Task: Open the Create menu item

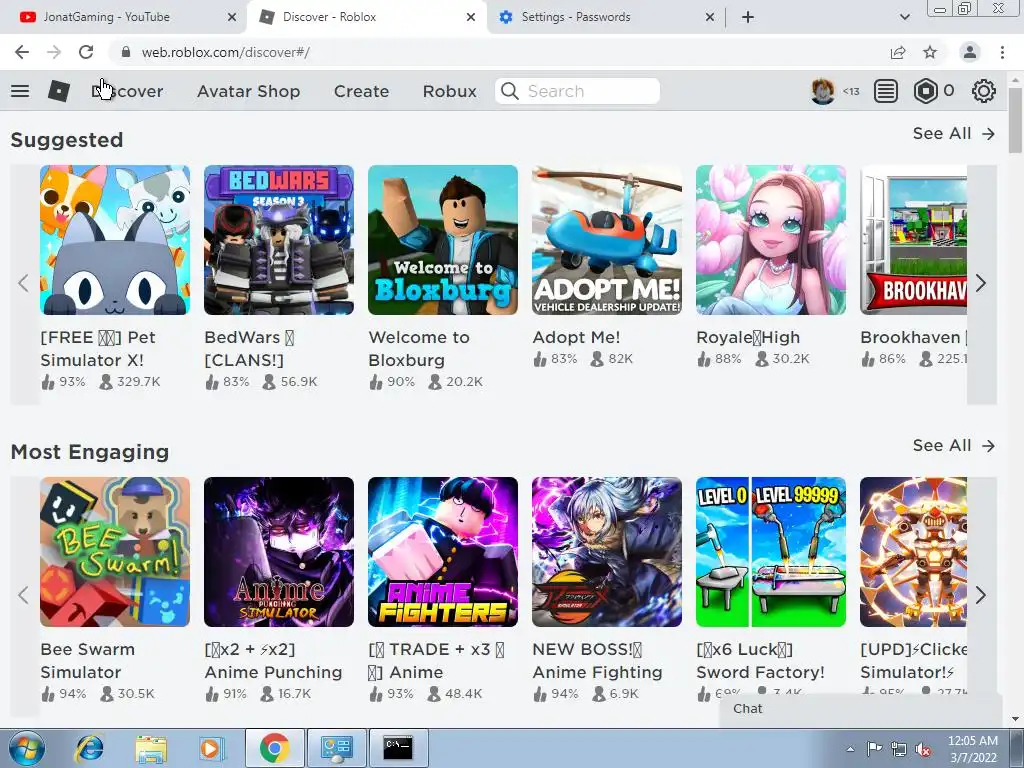Action: 361,91
